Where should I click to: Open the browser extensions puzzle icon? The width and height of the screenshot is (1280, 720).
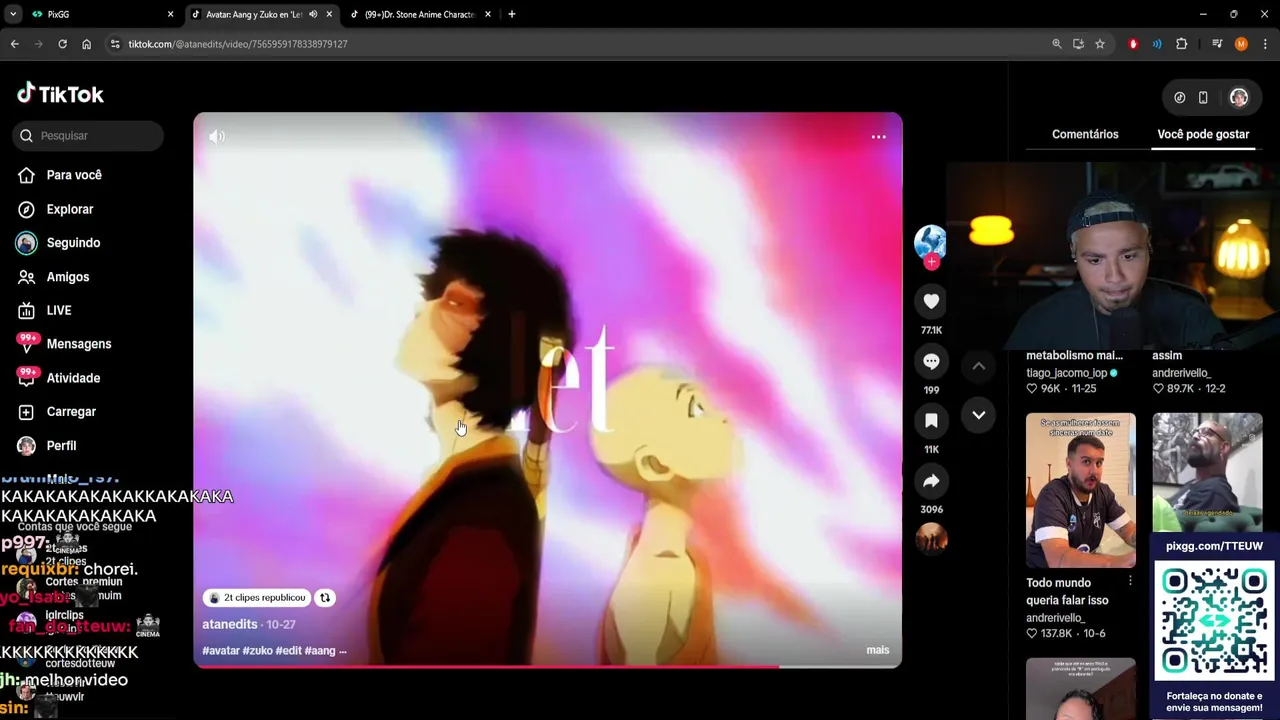click(1181, 44)
